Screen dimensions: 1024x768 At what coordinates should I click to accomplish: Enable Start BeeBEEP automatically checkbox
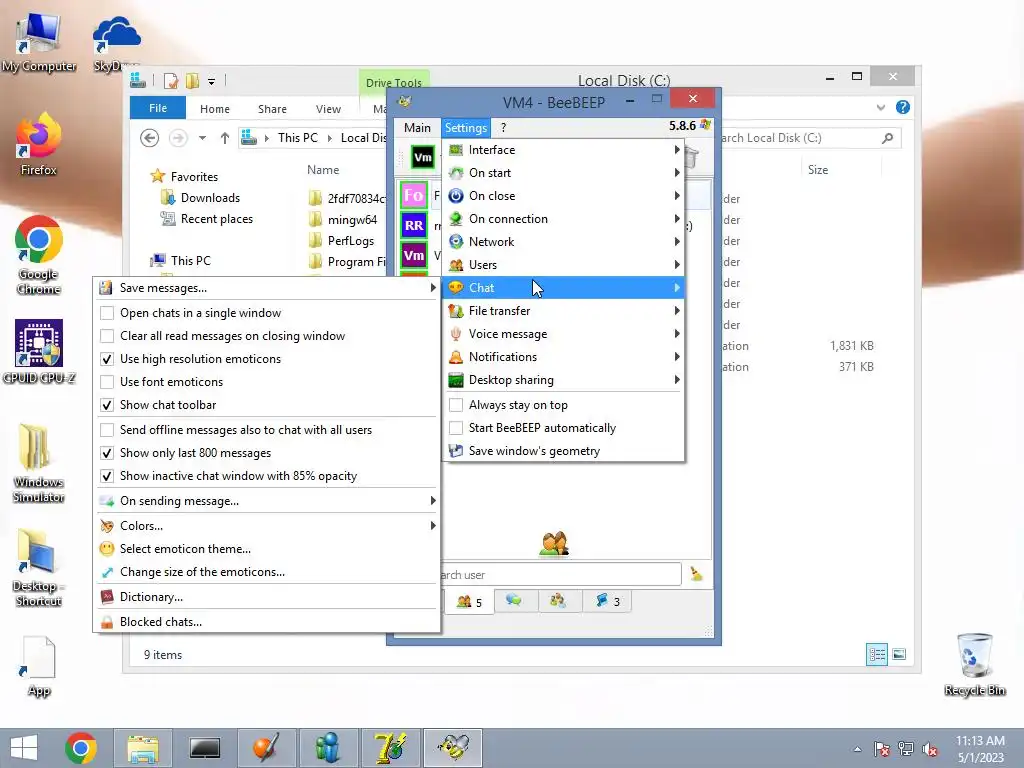(456, 428)
